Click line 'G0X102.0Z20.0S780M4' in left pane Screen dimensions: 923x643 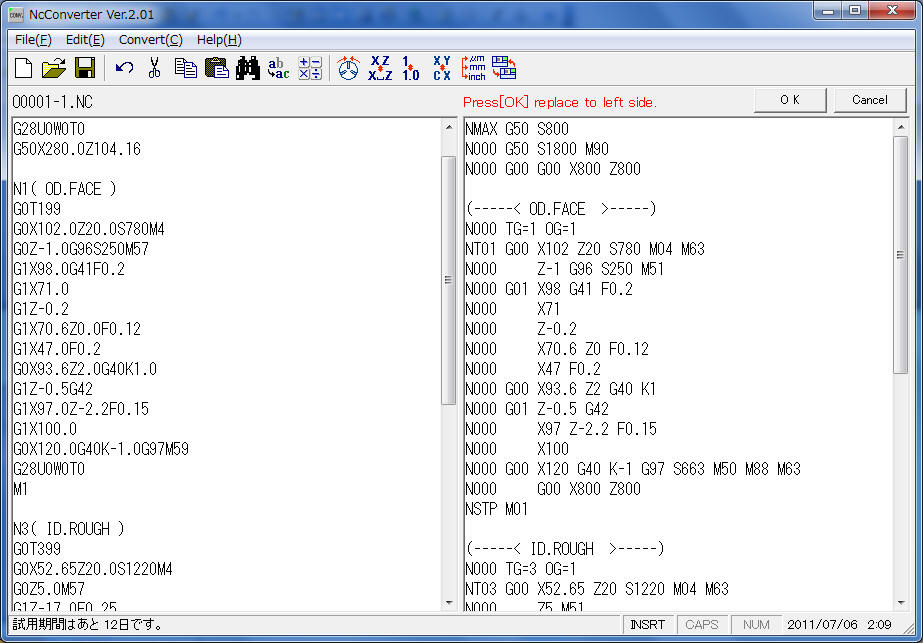89,229
